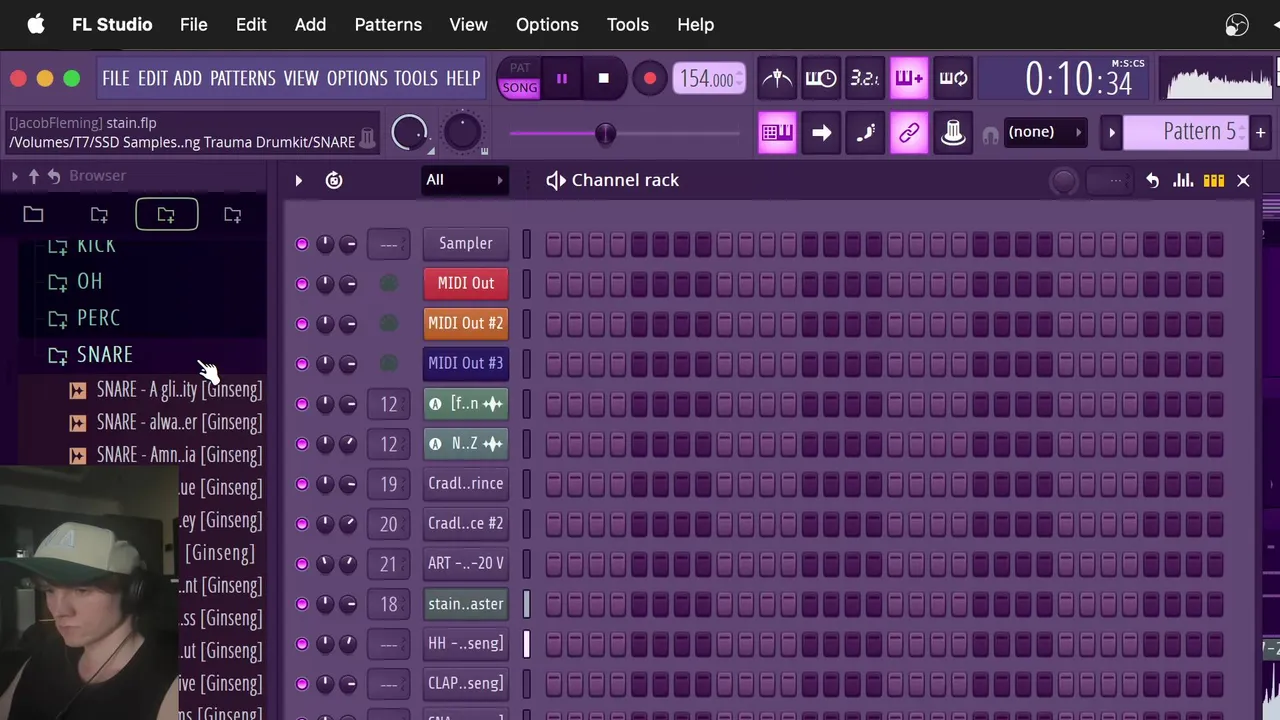Toggle blend recording overdub icon

pyautogui.click(x=909, y=78)
